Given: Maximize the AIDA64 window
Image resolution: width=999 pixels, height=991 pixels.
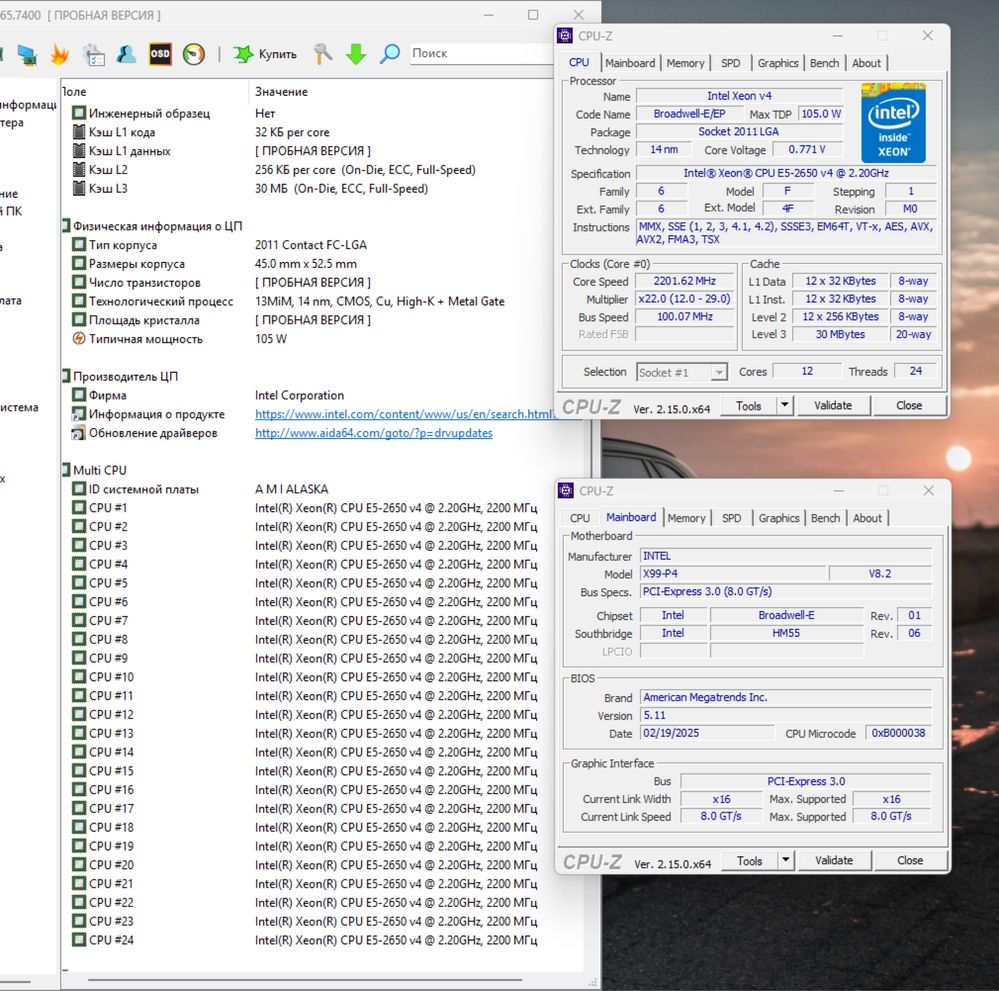Looking at the screenshot, I should coord(533,14).
